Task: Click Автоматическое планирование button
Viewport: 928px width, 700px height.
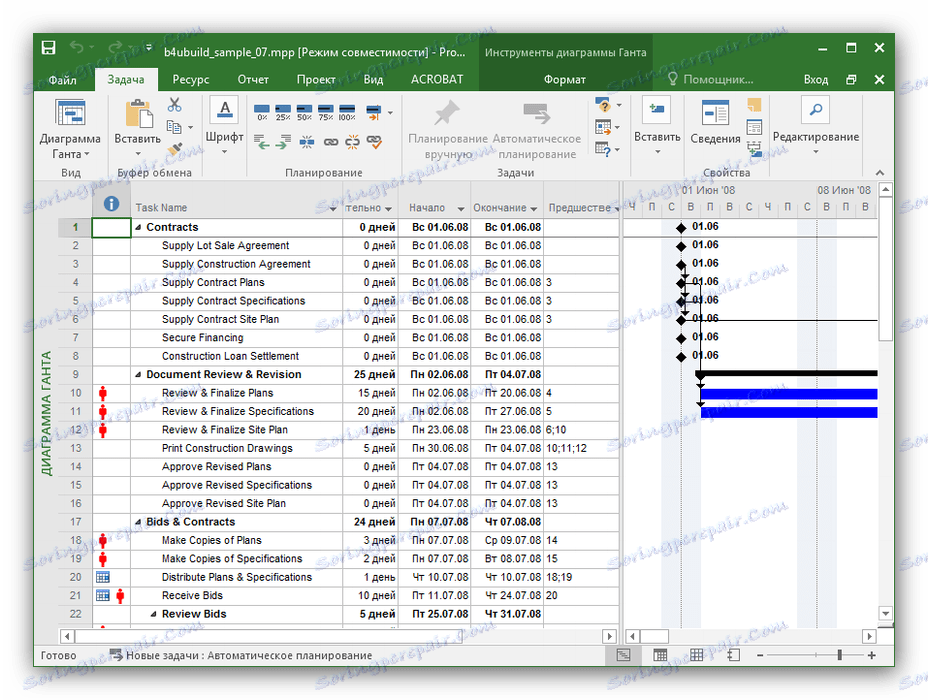Action: pos(537,130)
